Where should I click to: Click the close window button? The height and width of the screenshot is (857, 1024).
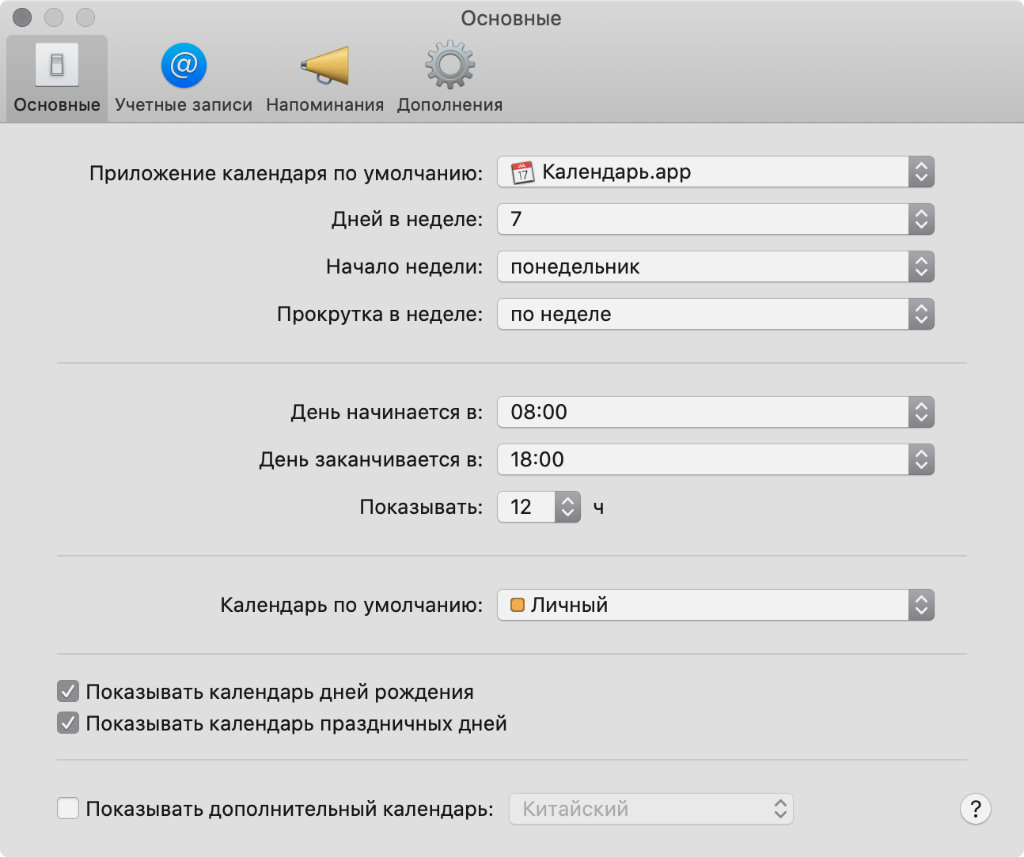(x=22, y=18)
